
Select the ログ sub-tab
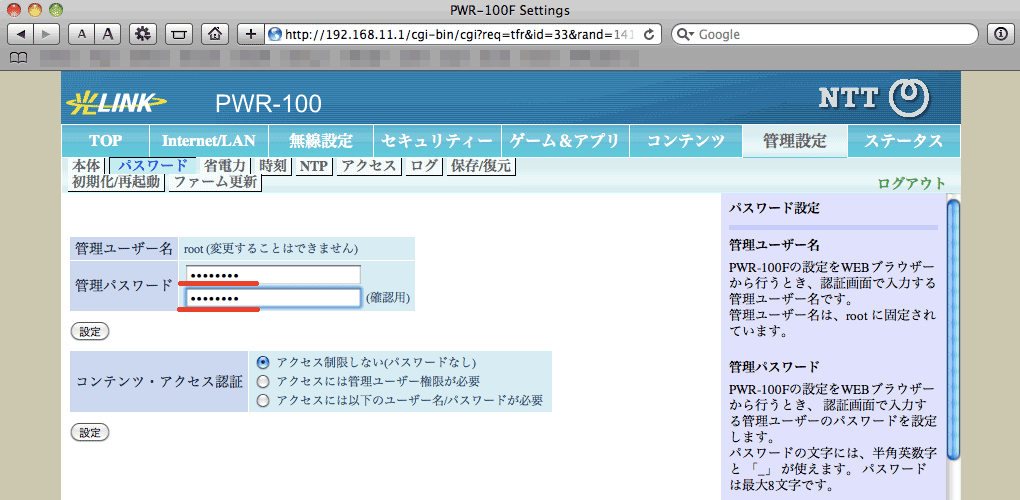424,166
